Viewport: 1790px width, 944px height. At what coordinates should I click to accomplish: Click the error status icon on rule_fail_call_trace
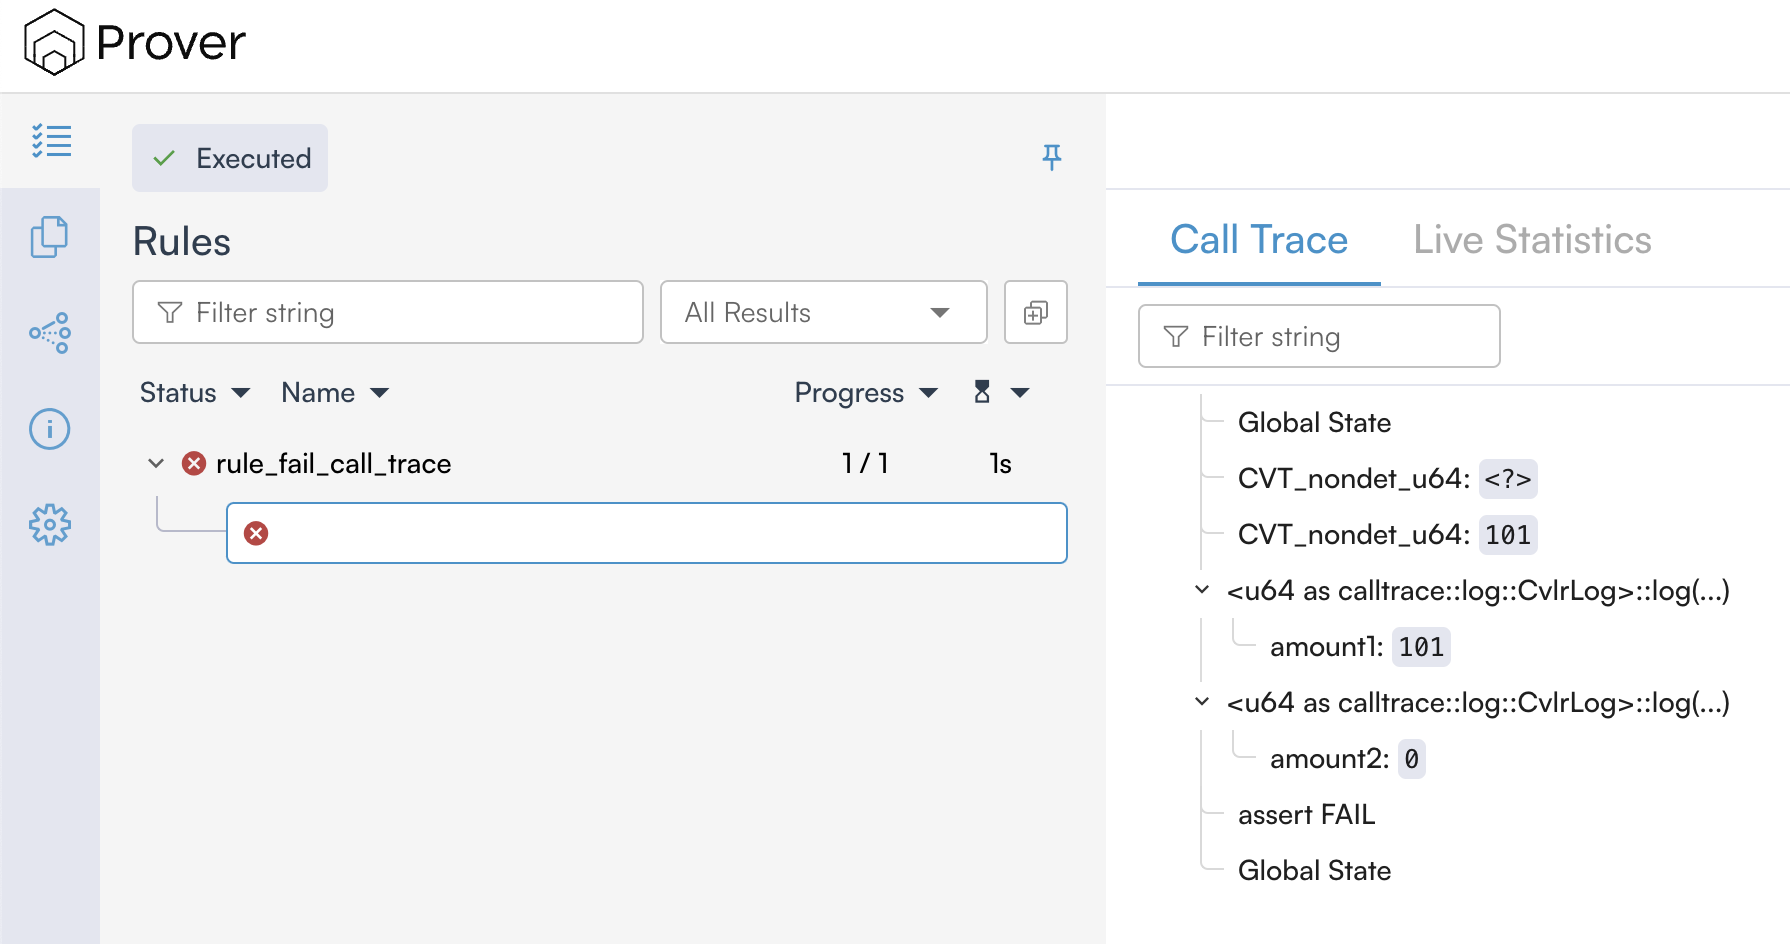193,463
